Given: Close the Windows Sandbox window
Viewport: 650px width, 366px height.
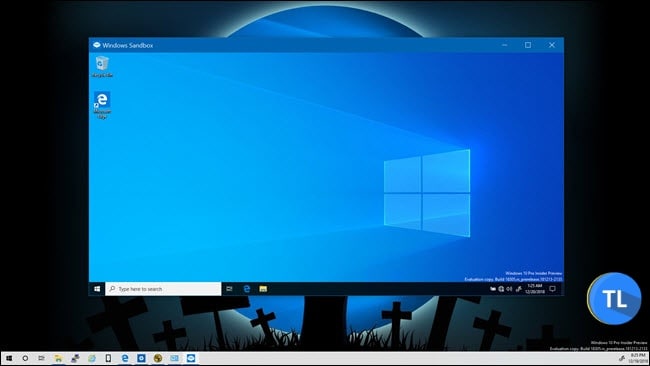Looking at the screenshot, I should point(552,45).
